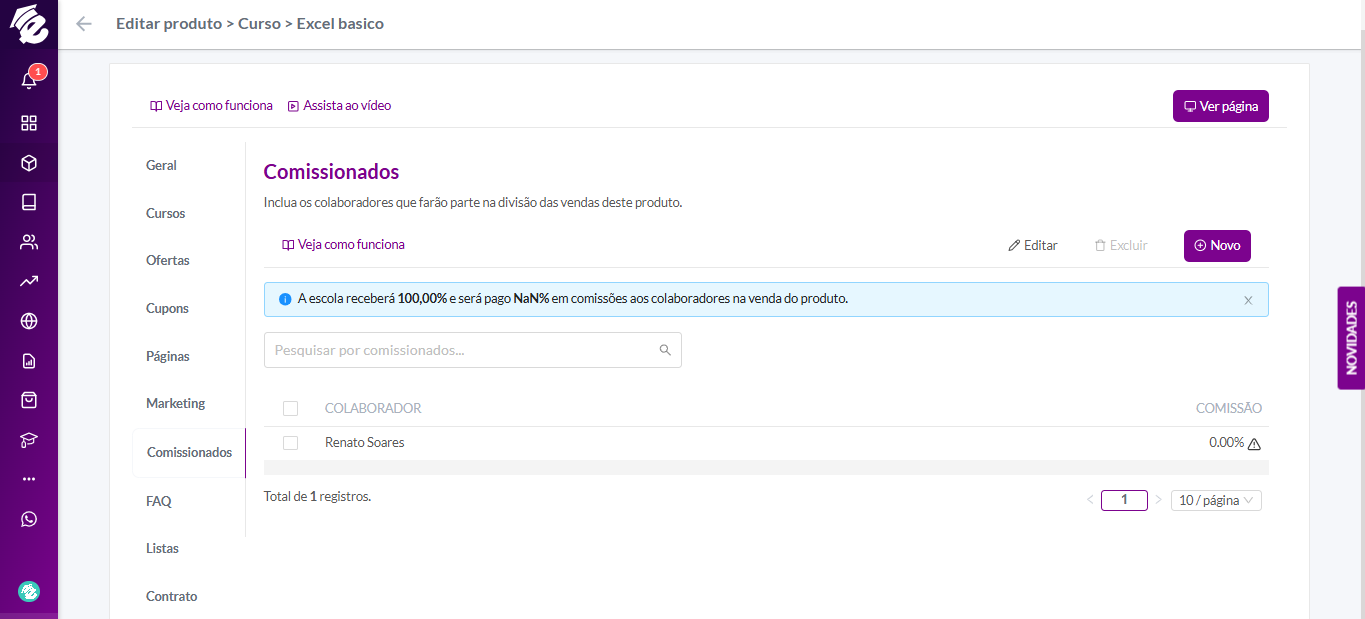The width and height of the screenshot is (1365, 619).
Task: Switch to the Páginas tab
Action: coord(168,356)
